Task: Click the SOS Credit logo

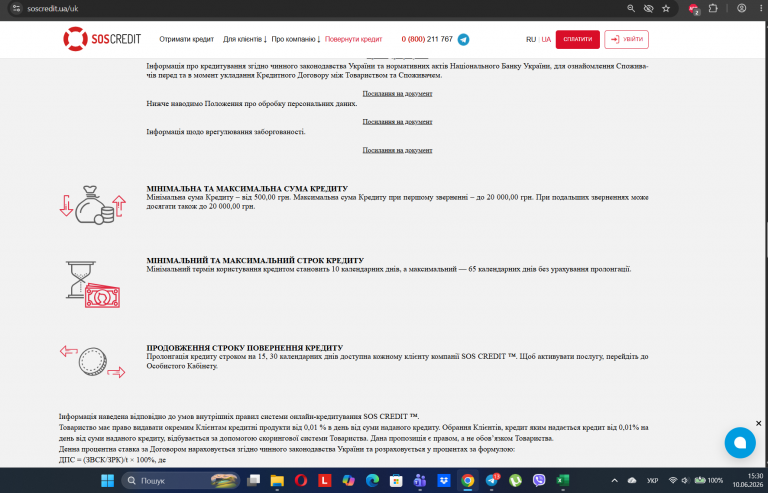Action: tap(102, 39)
